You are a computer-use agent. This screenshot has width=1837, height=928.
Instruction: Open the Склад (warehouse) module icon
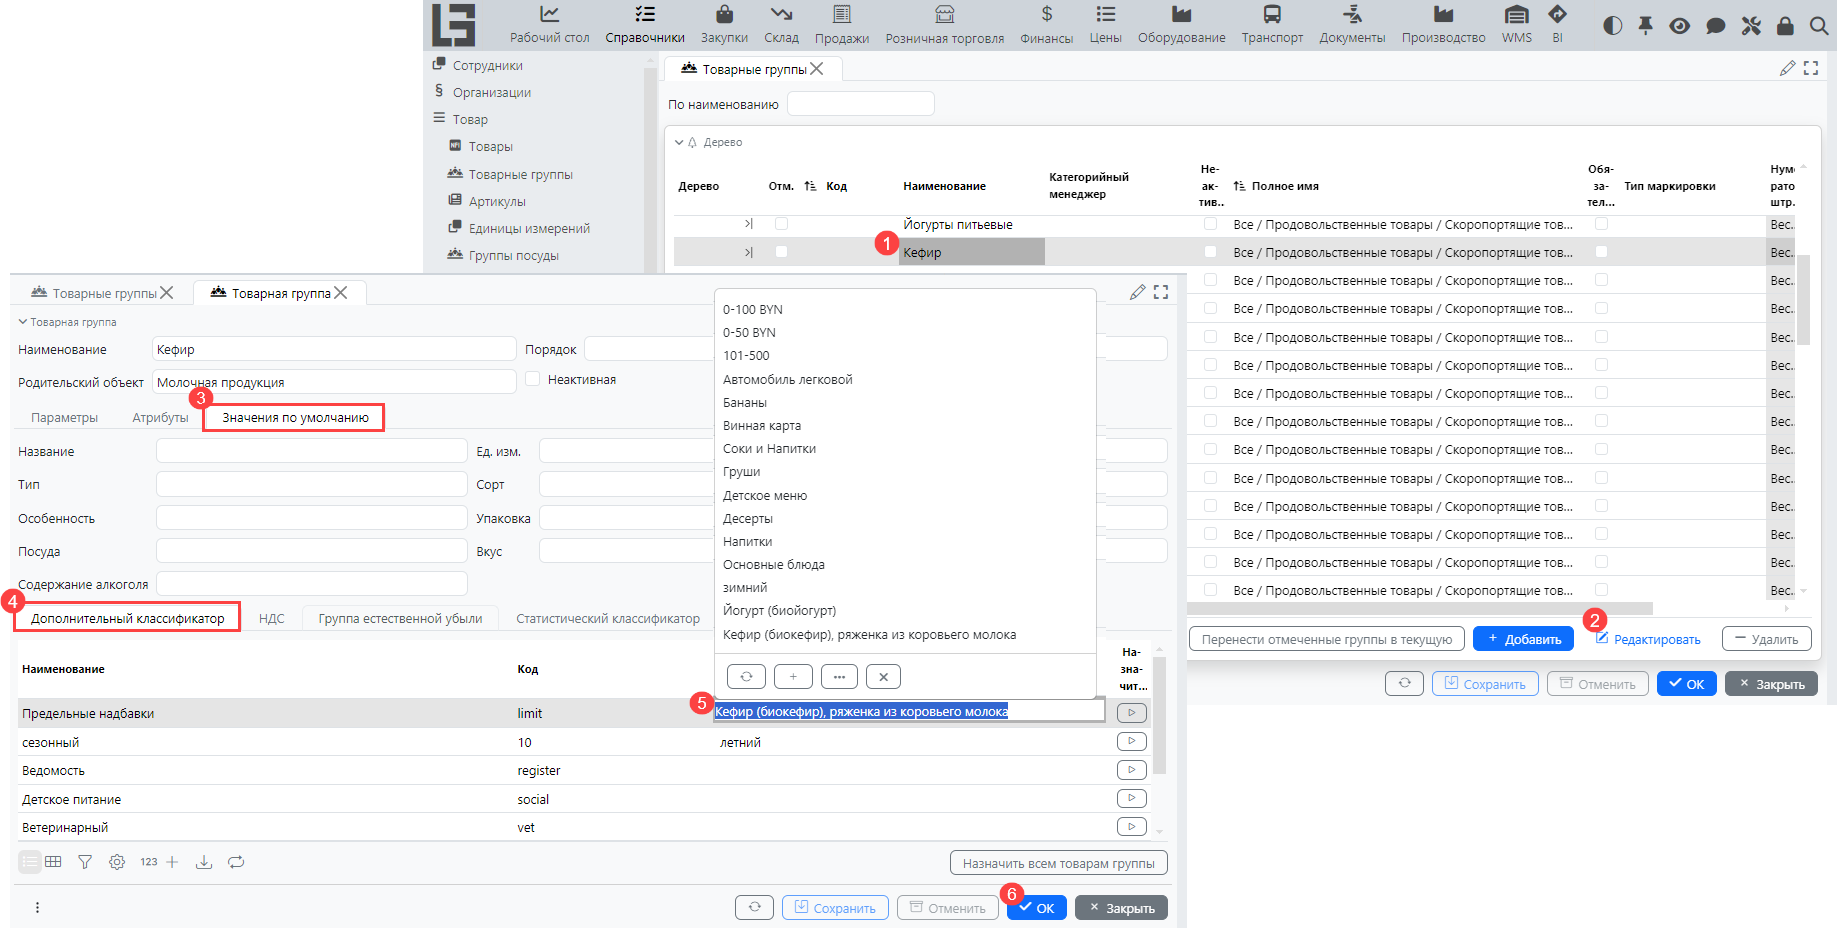(x=781, y=15)
